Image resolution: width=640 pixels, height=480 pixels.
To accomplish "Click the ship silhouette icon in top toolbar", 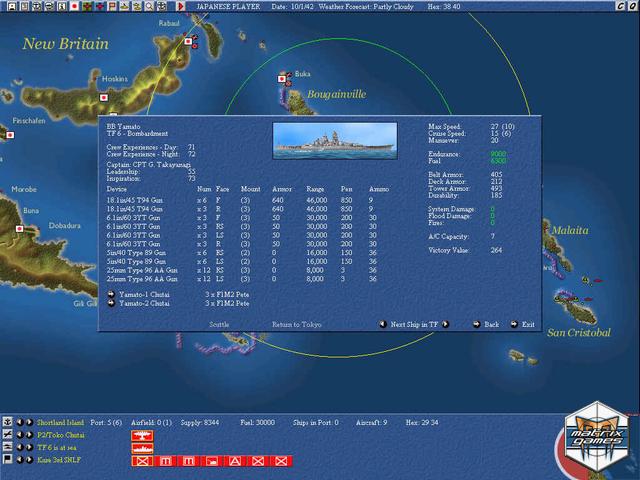I will [124, 6].
